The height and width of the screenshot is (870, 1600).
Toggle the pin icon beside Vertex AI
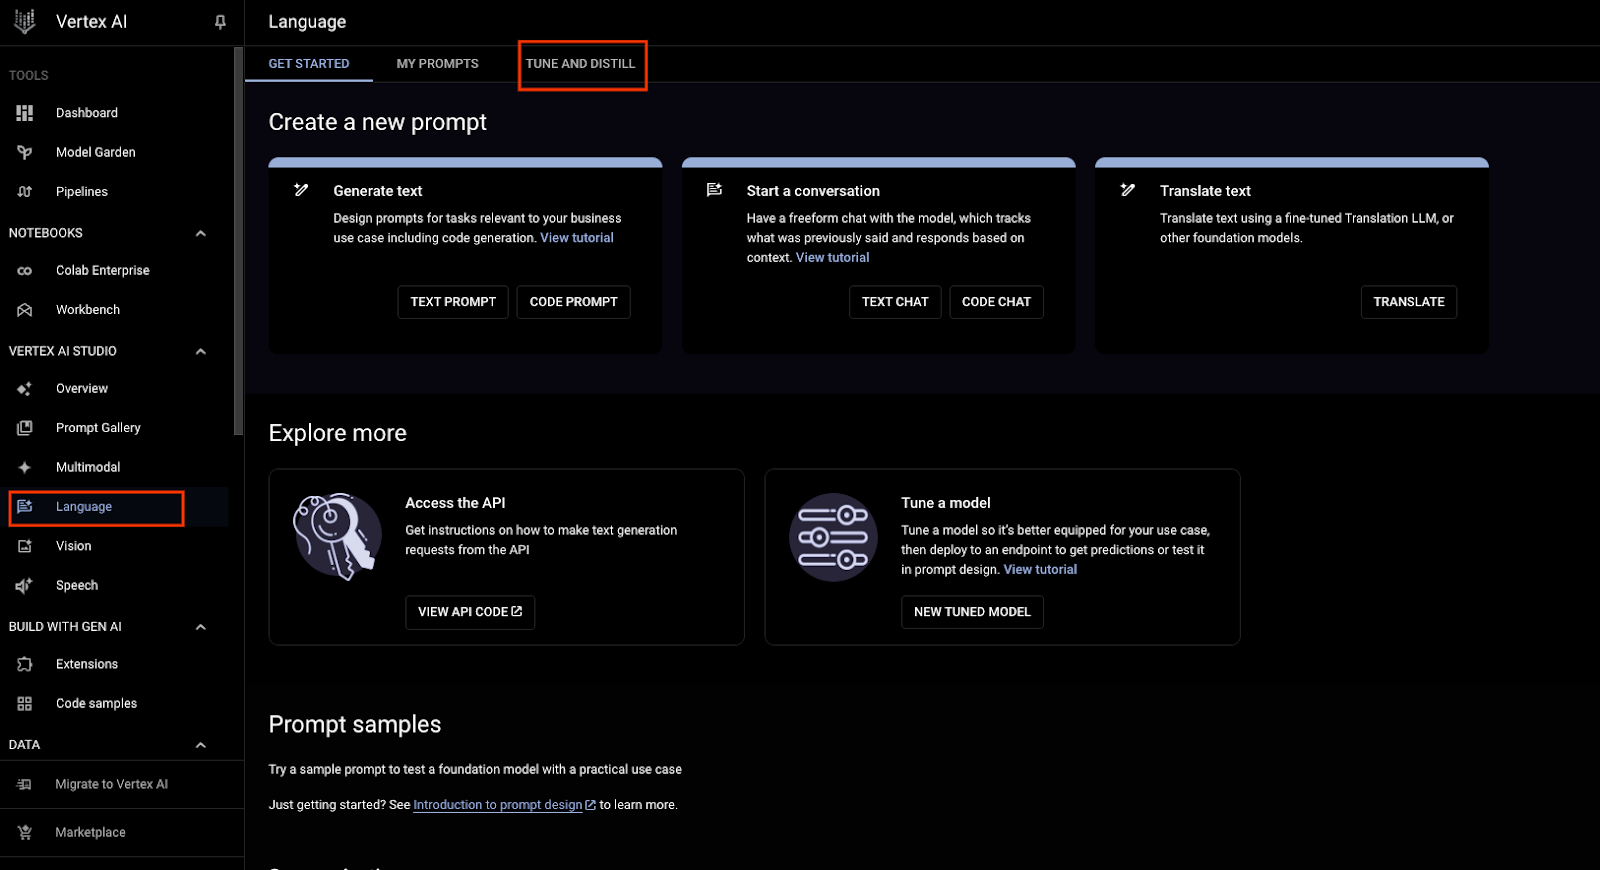[x=220, y=22]
